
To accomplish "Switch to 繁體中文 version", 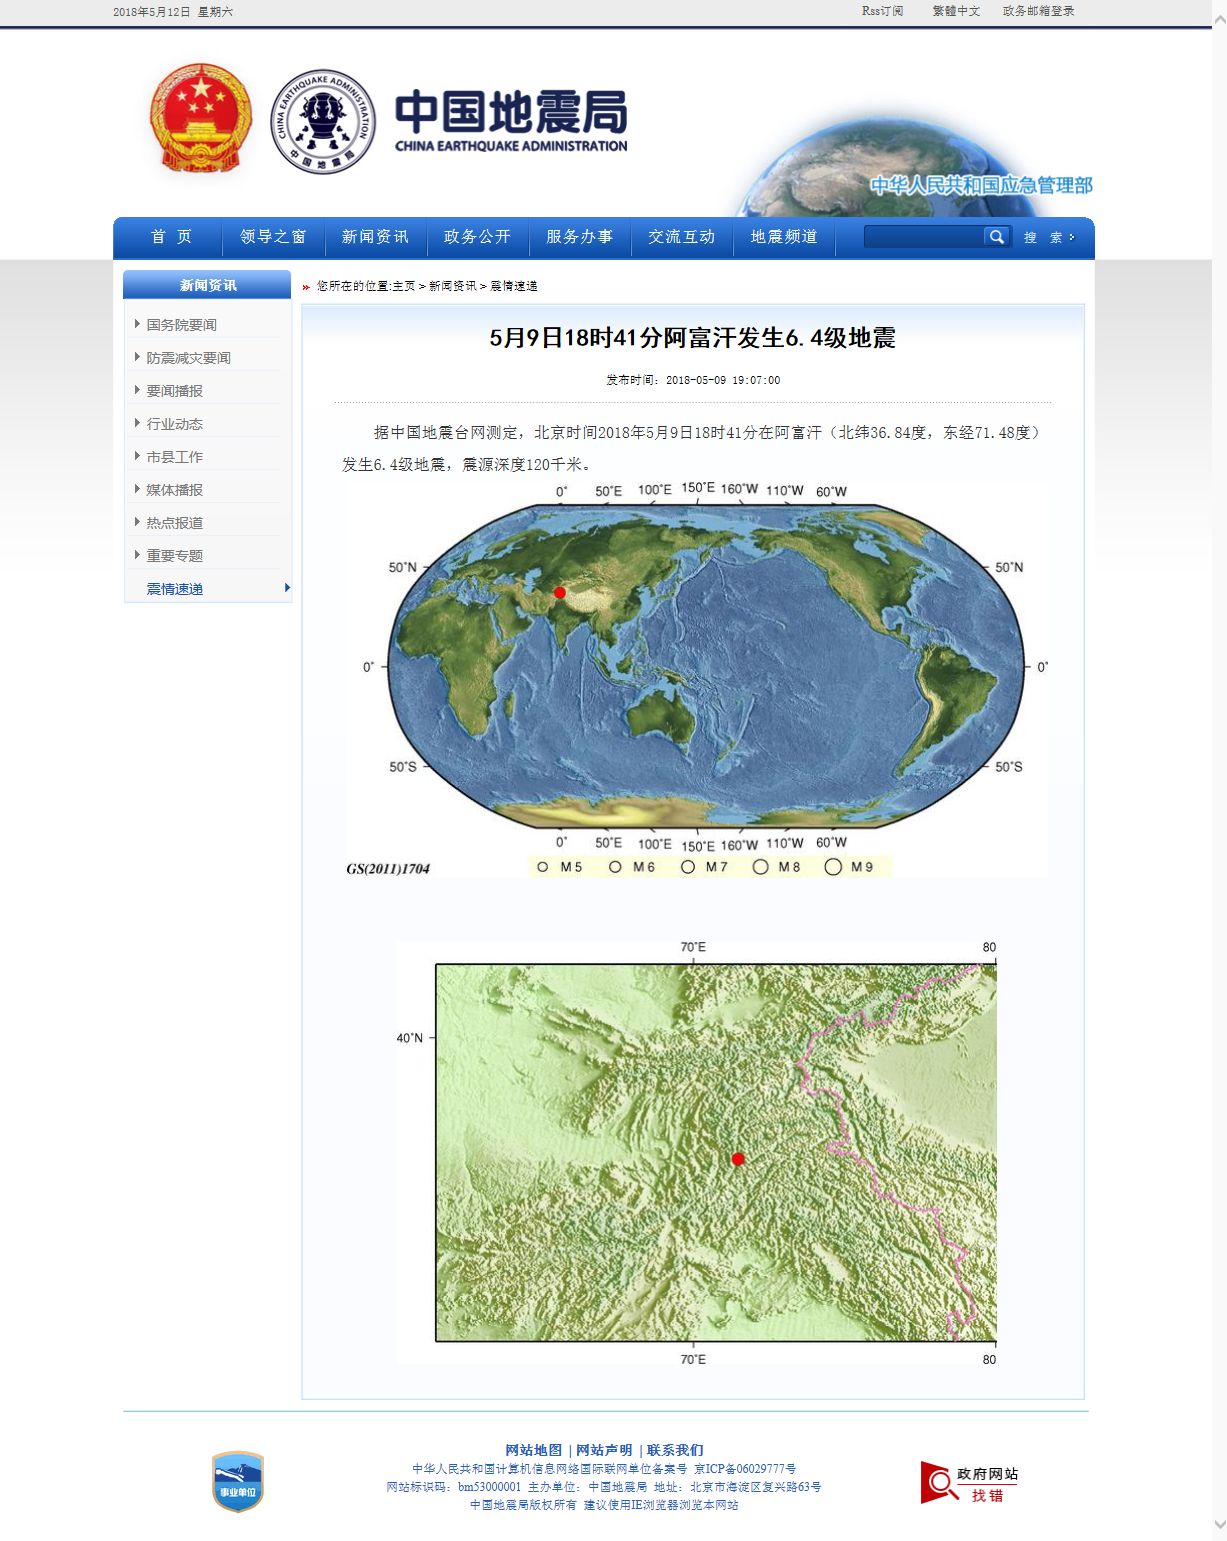I will click(956, 11).
